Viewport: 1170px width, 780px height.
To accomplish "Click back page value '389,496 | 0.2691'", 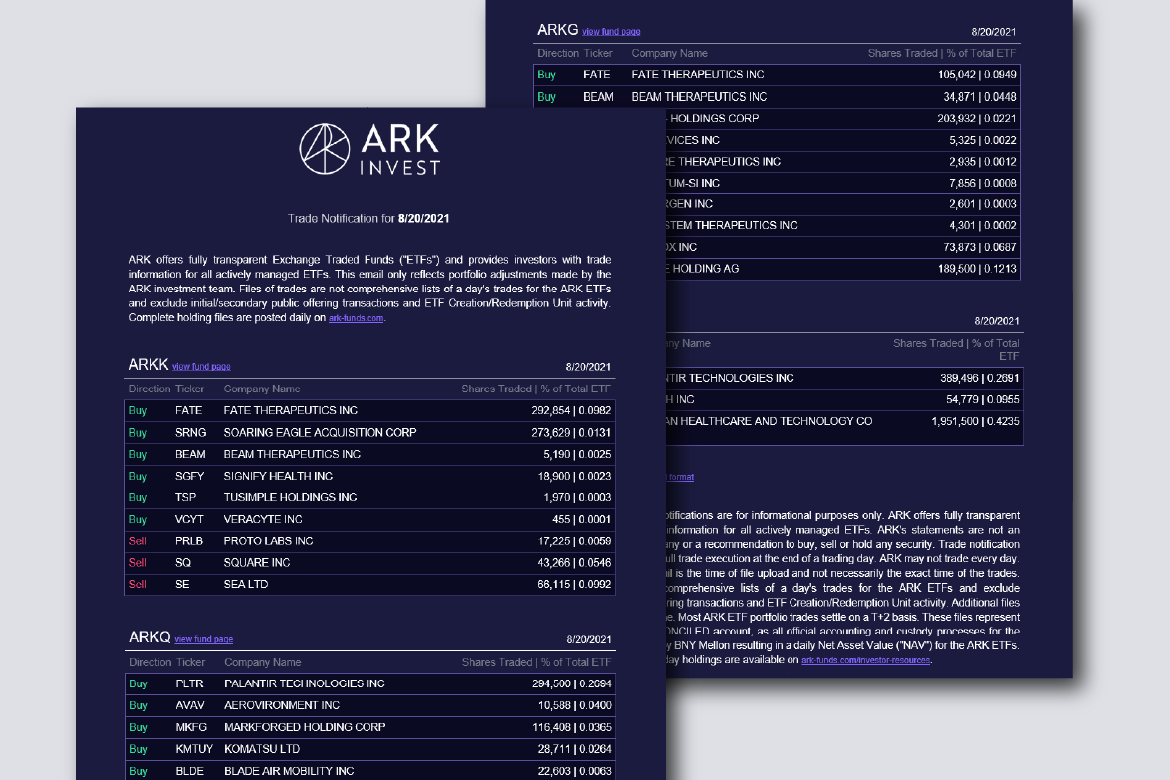I will coord(979,378).
